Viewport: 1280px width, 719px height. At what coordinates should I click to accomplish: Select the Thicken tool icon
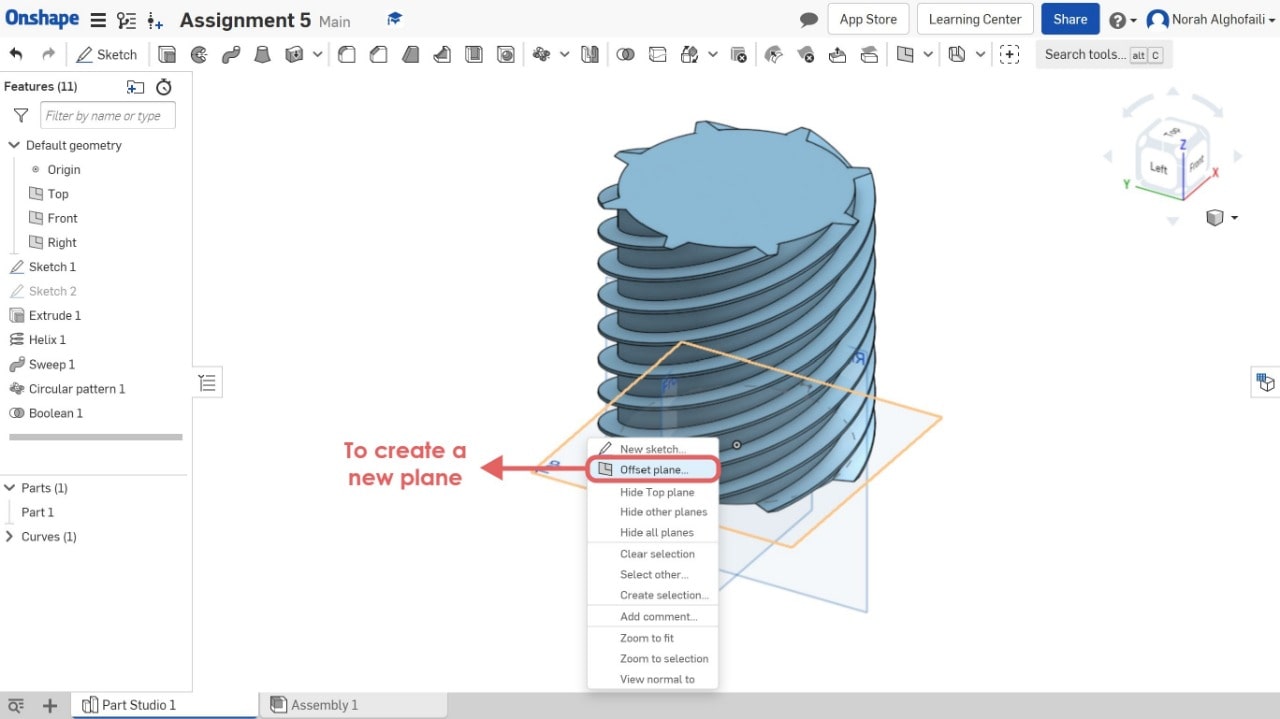point(294,55)
